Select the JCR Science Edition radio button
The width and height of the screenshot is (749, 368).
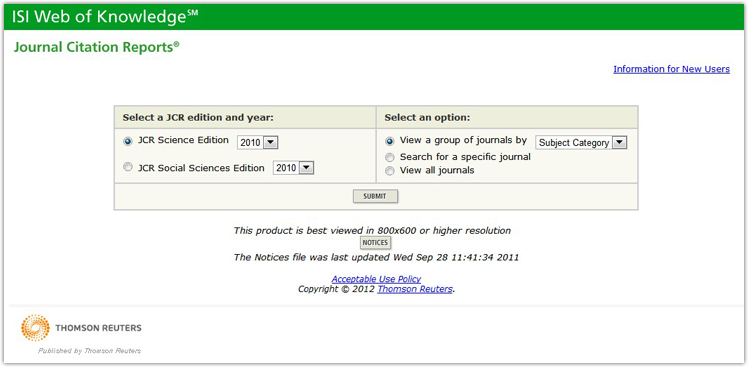tap(128, 141)
